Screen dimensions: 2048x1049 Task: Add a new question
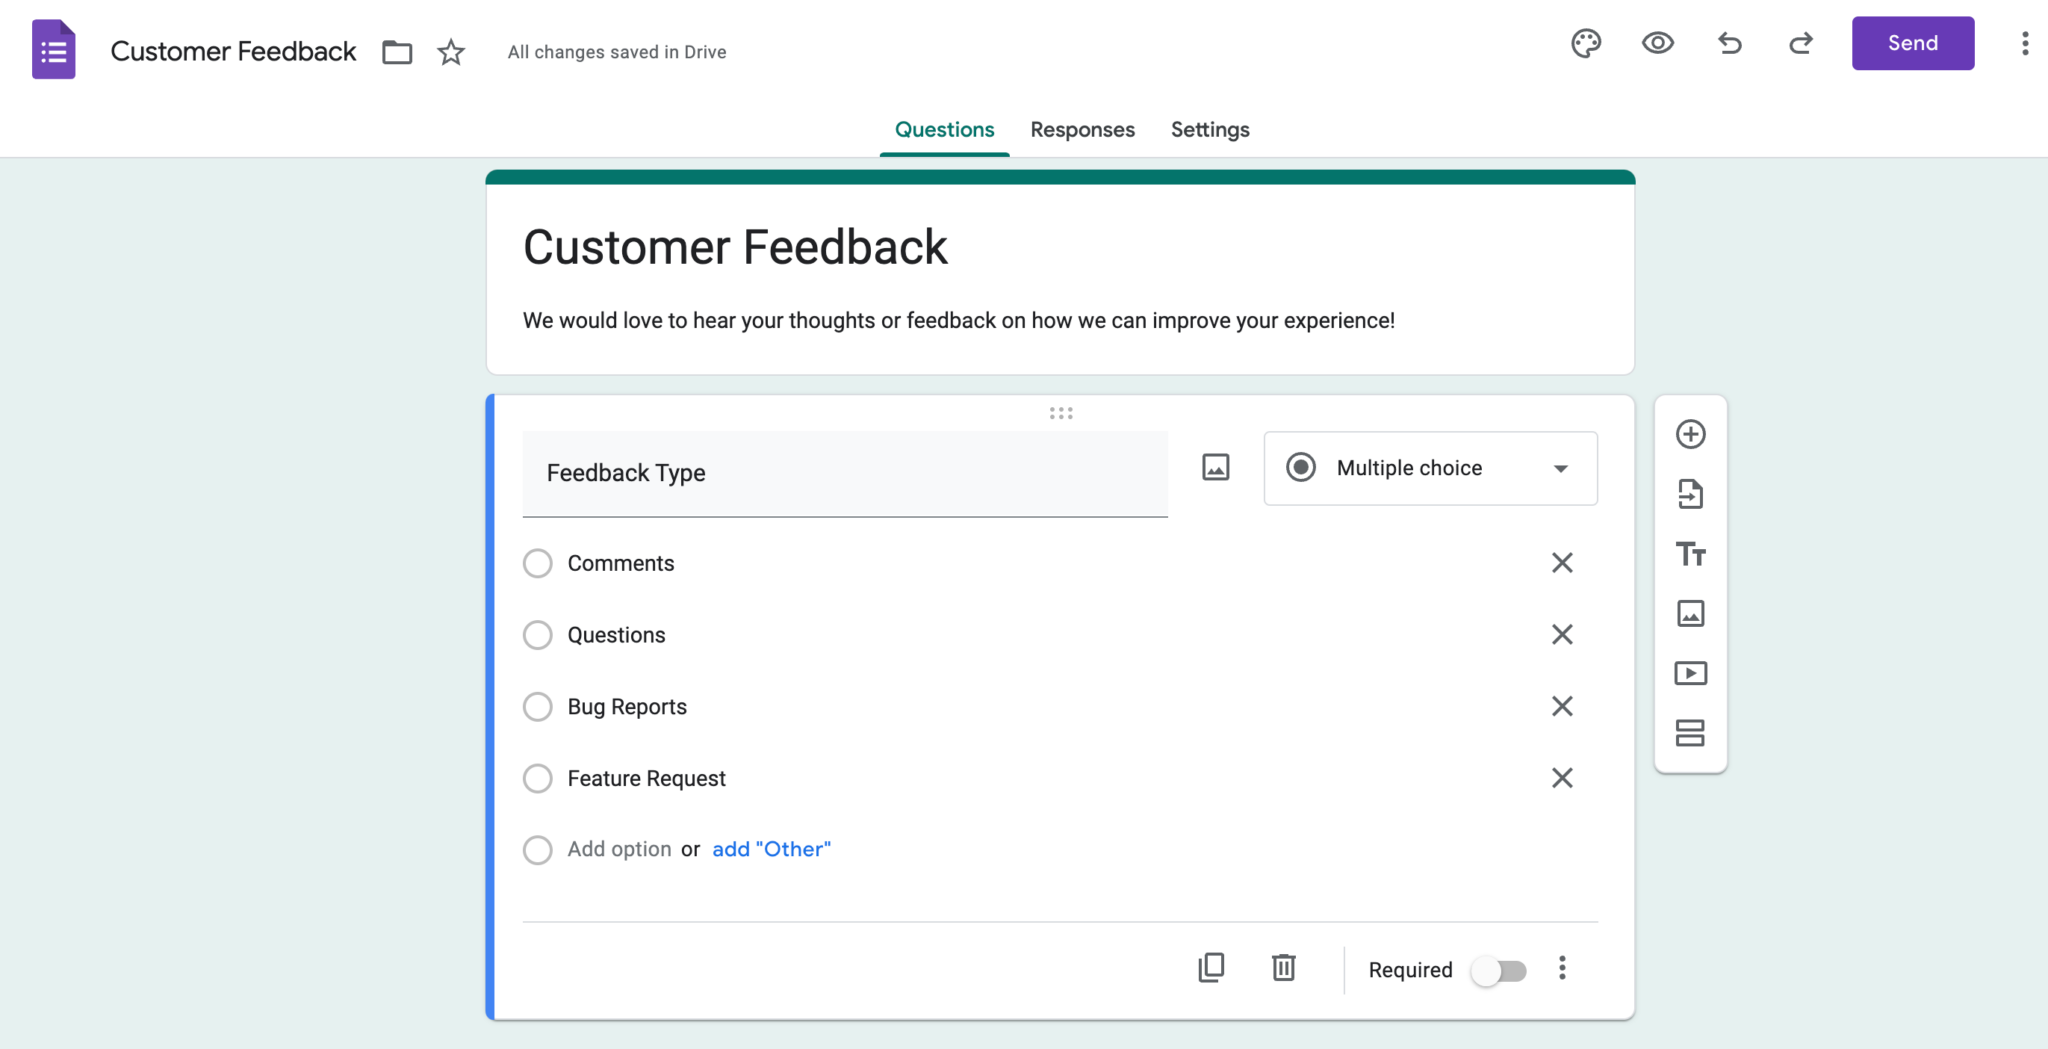tap(1691, 433)
